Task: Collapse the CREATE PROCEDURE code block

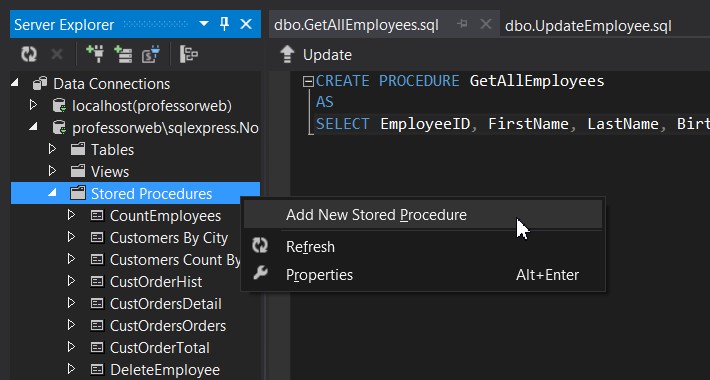Action: pos(308,82)
